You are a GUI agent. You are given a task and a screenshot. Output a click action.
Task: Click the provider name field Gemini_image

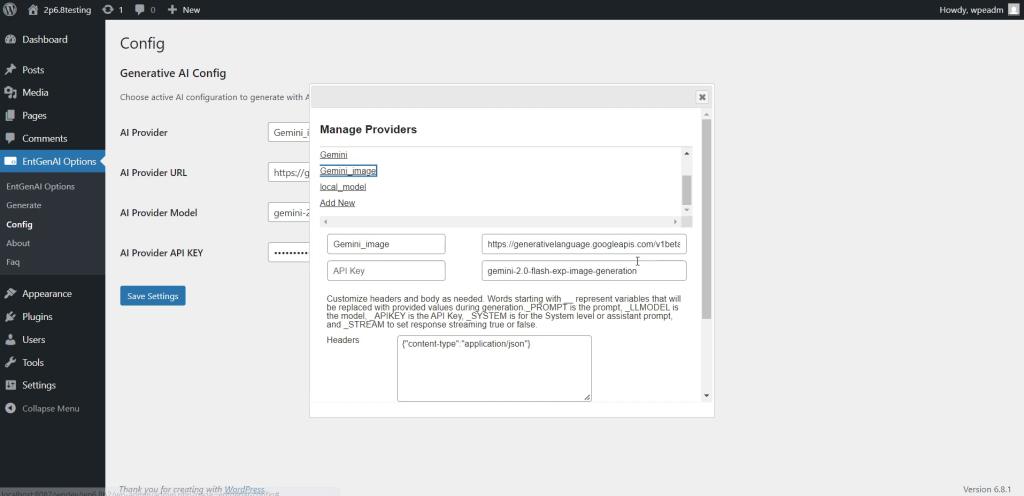386,244
